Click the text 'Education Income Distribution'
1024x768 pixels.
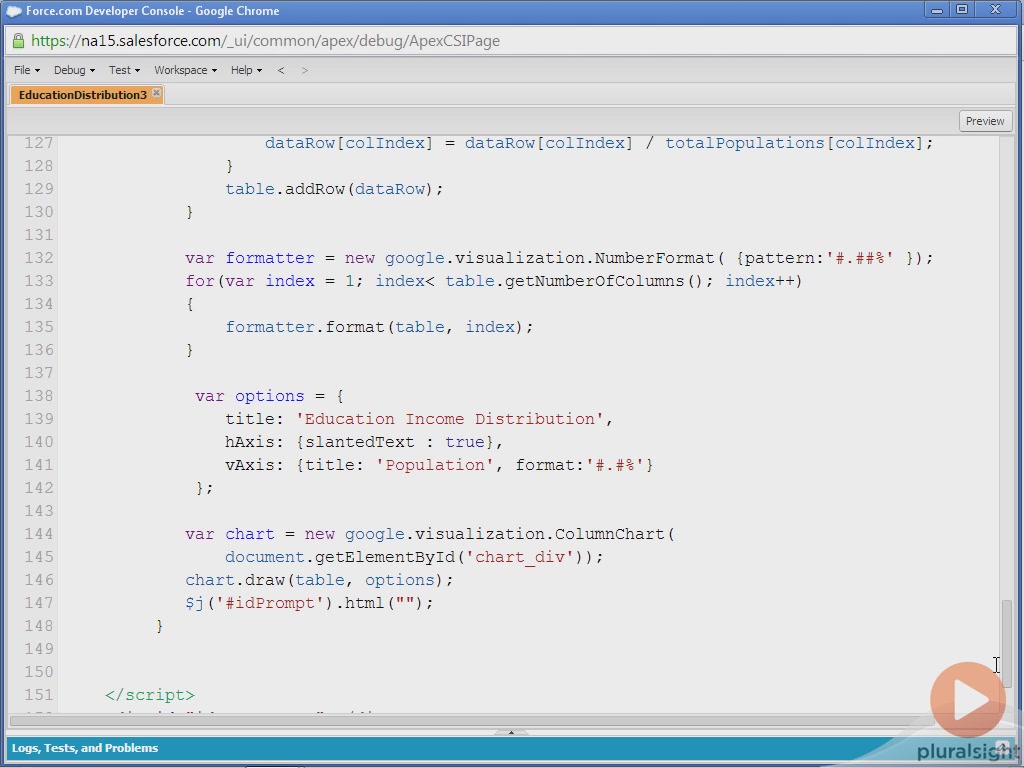pos(449,419)
